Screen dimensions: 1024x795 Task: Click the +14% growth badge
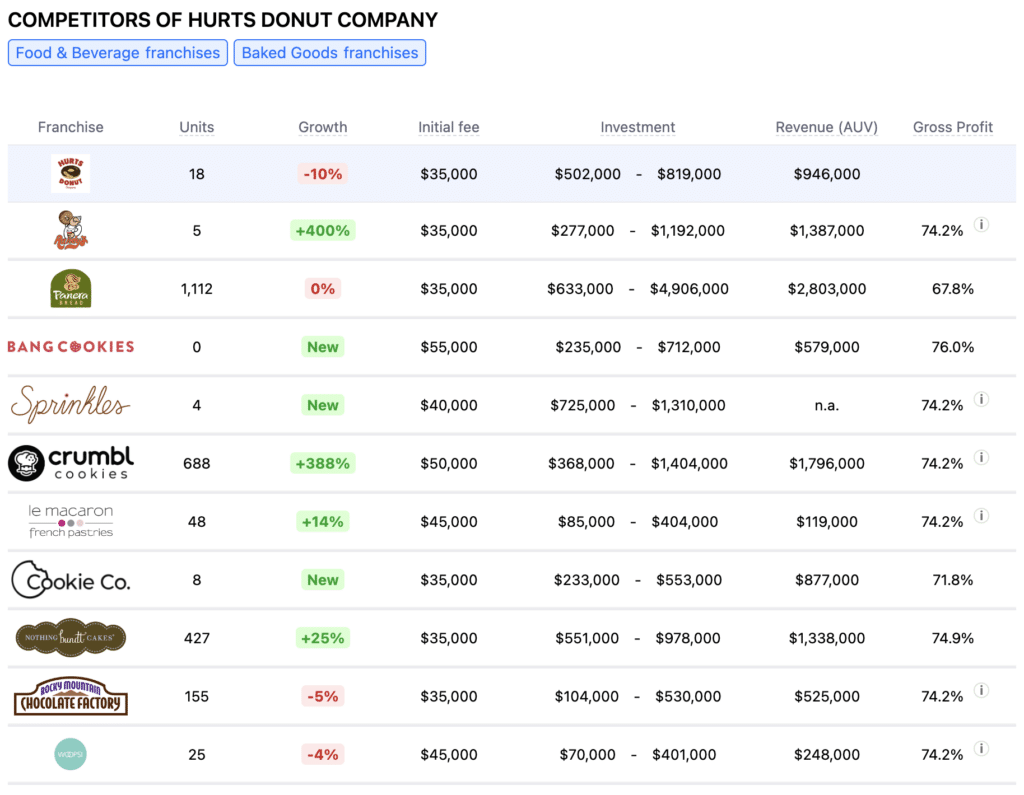323,521
